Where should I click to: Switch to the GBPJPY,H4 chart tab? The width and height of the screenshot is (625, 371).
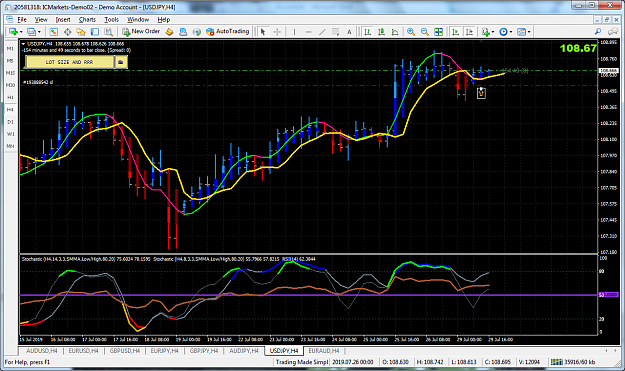tap(204, 351)
